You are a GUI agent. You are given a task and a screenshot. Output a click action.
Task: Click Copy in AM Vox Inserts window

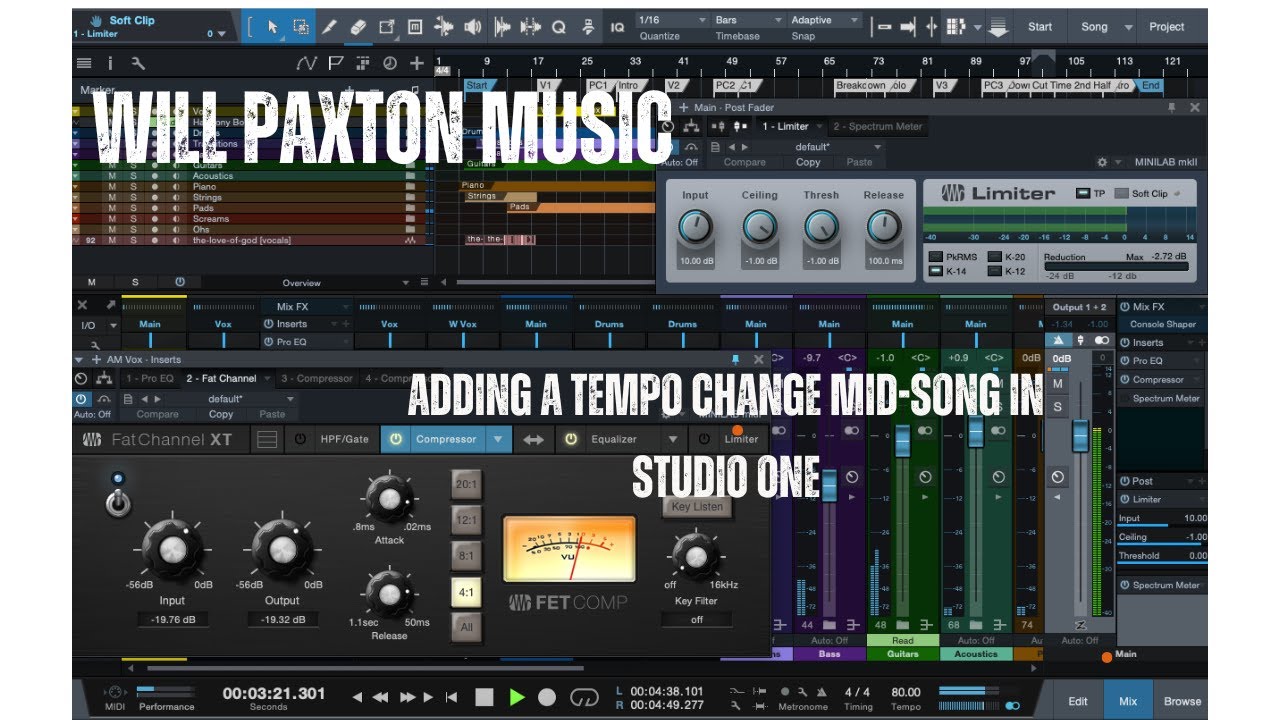[221, 414]
